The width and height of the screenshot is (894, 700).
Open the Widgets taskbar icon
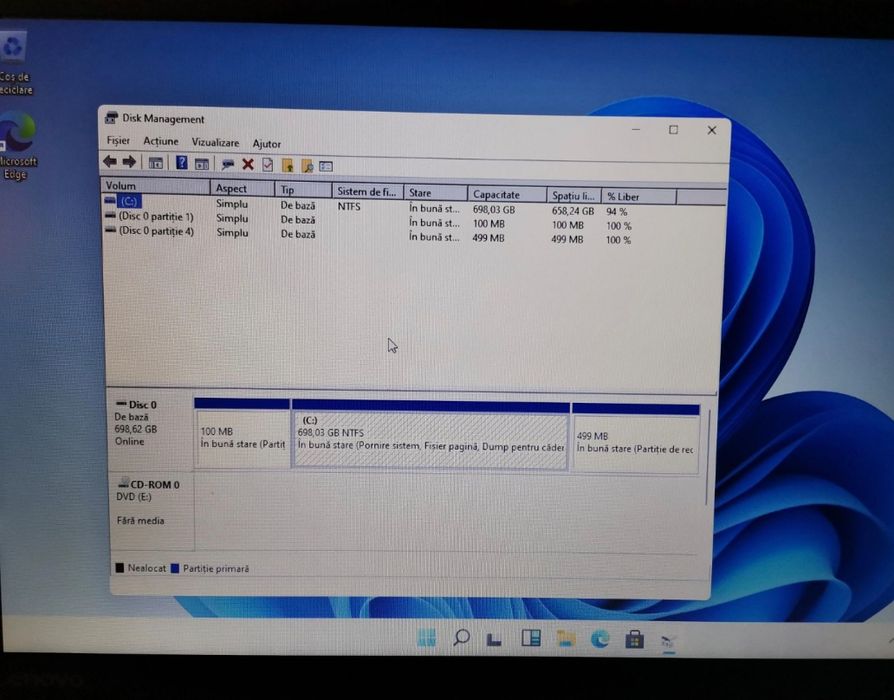pyautogui.click(x=531, y=638)
